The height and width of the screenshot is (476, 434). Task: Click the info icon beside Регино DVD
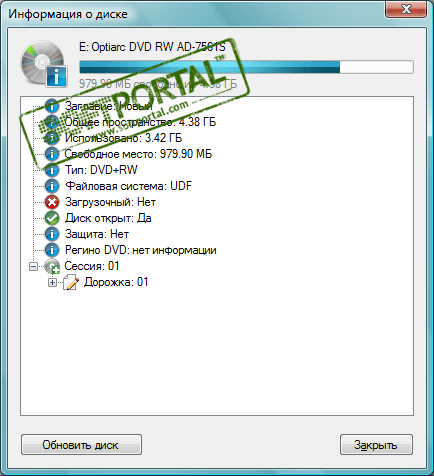(x=52, y=250)
